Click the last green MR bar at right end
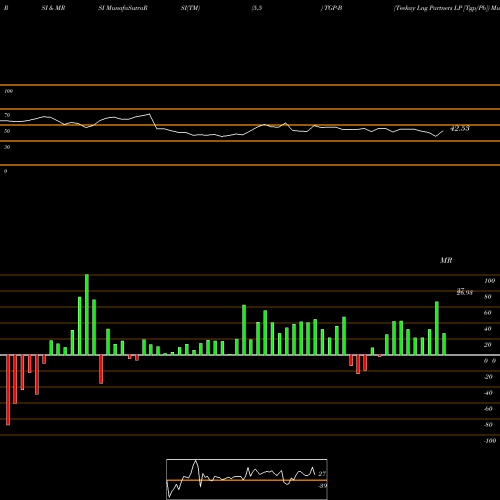 (444, 344)
